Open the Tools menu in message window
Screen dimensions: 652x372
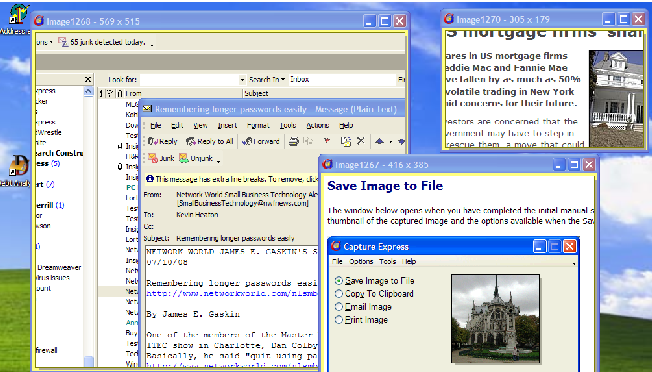(x=288, y=125)
